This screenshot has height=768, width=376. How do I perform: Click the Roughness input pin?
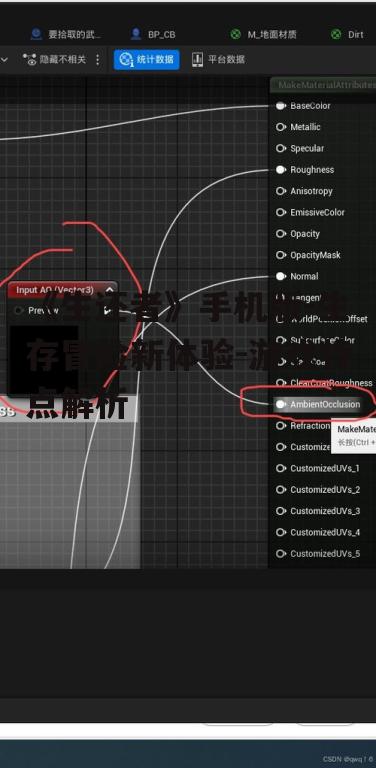(x=281, y=169)
